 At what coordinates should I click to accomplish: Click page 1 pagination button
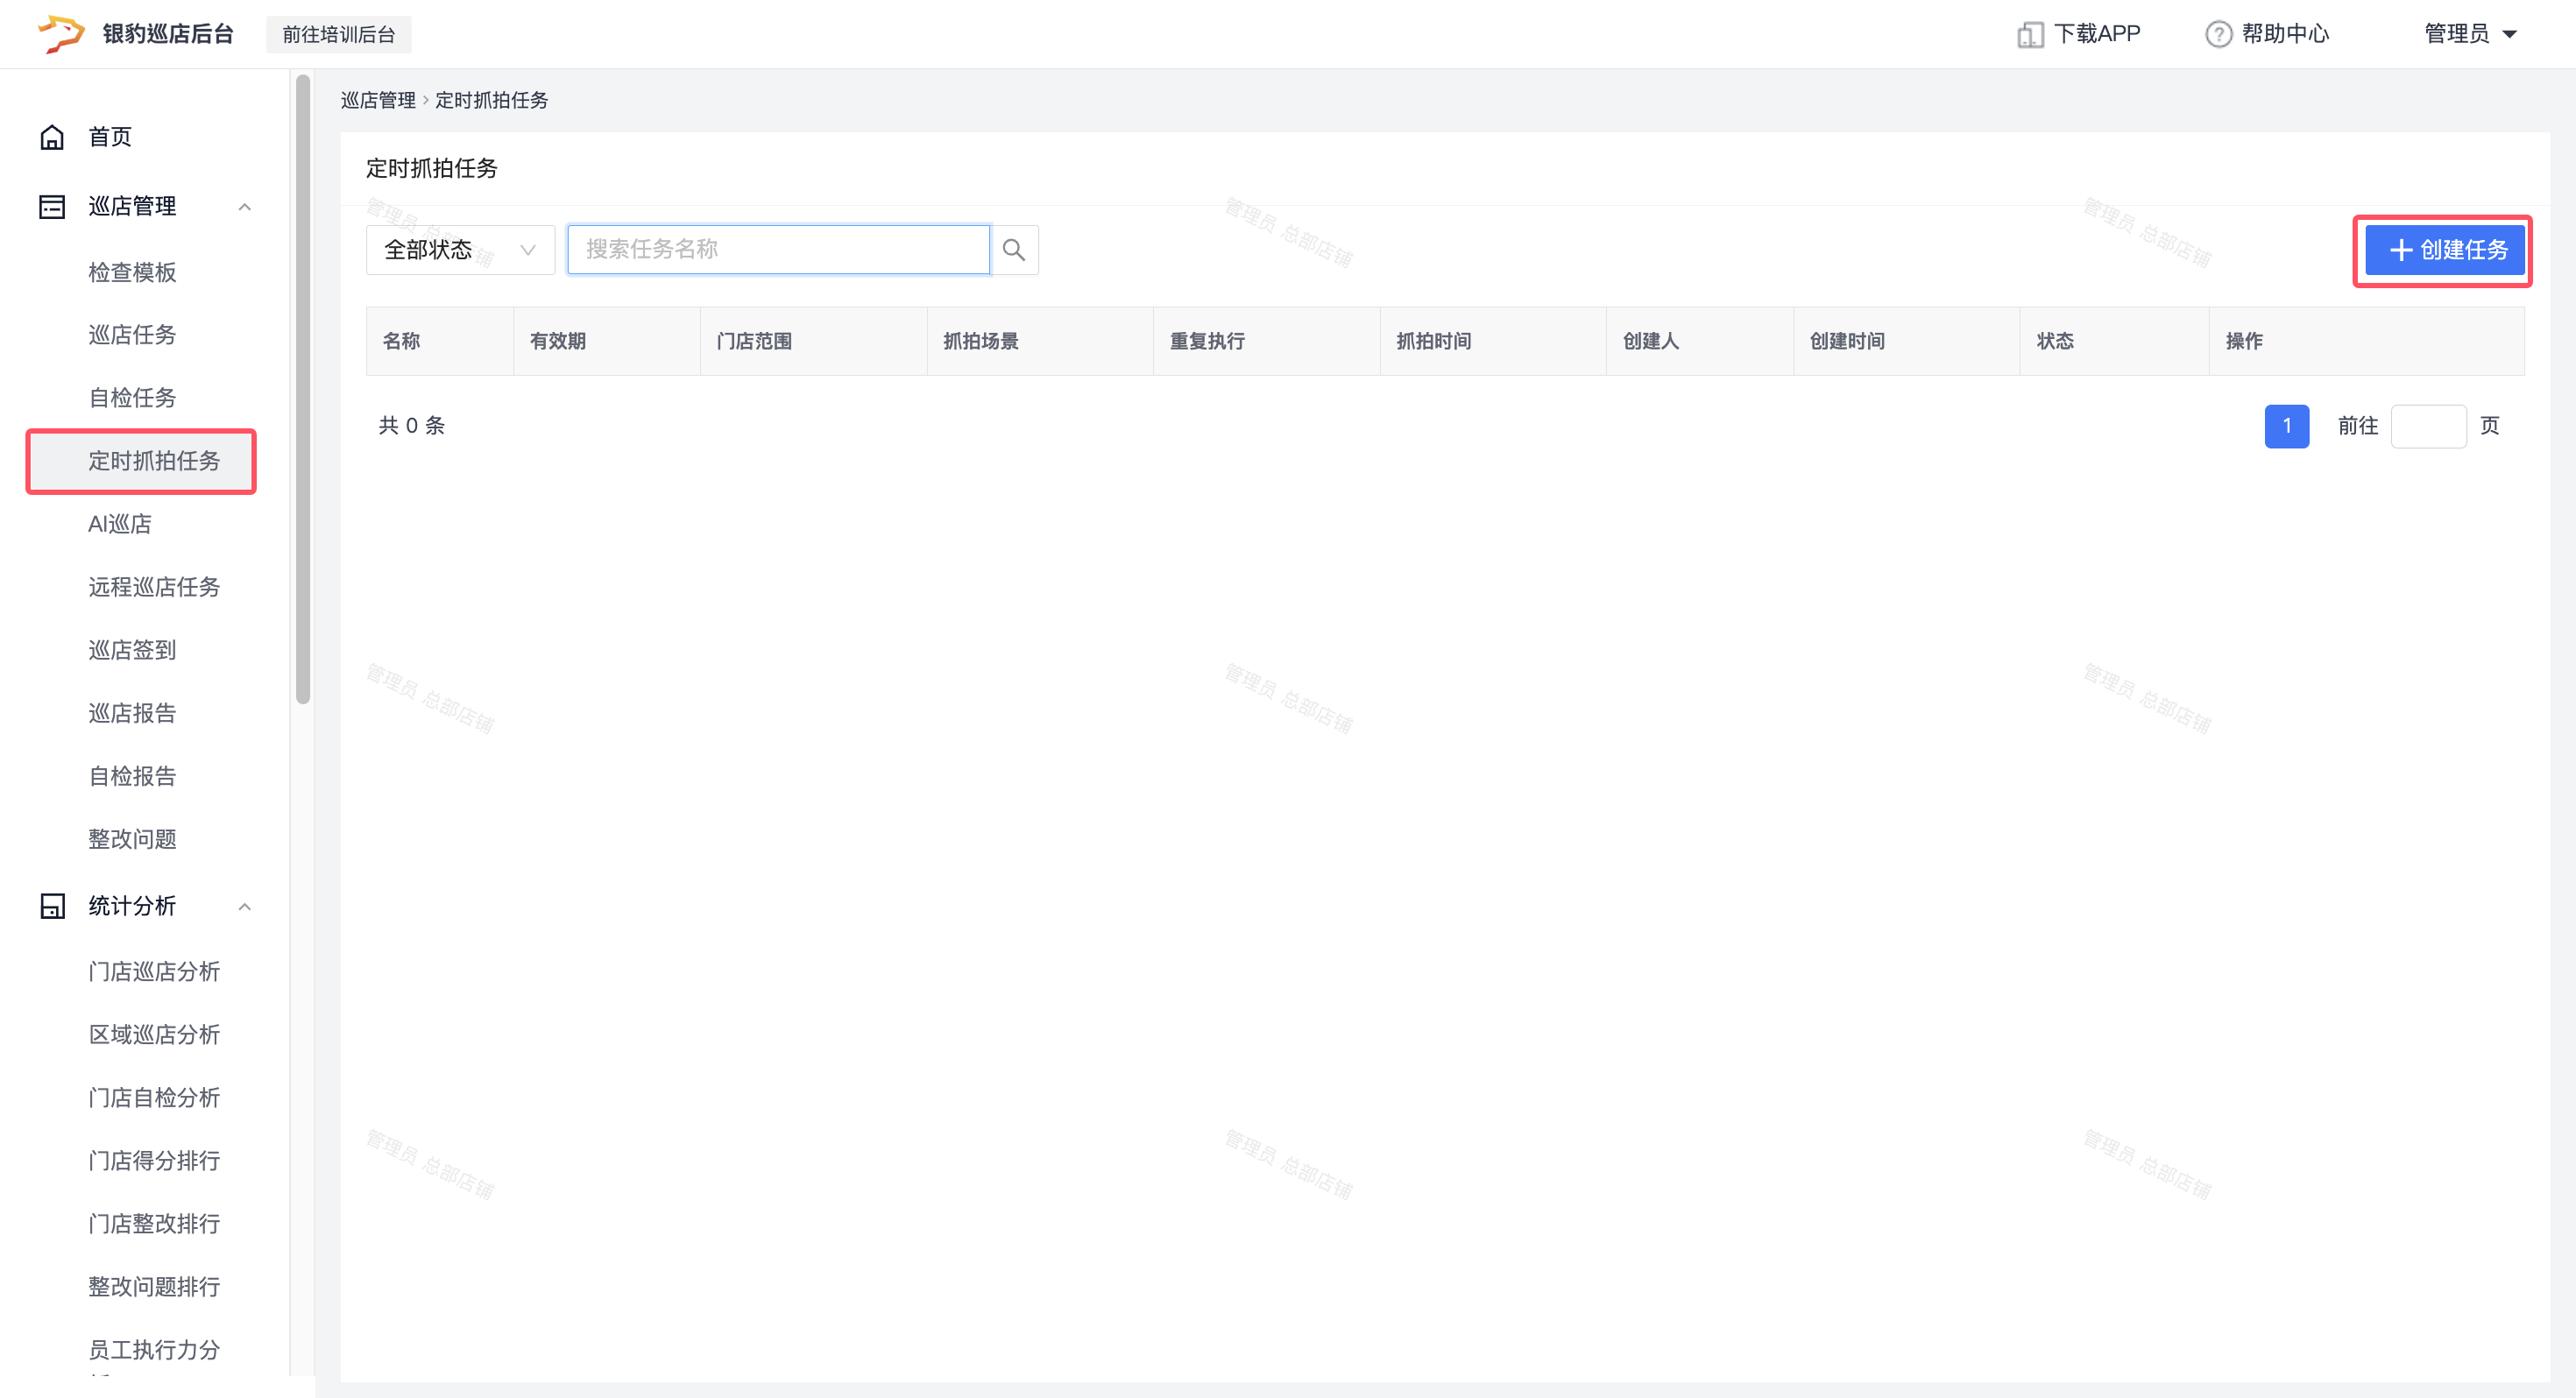pos(2285,426)
